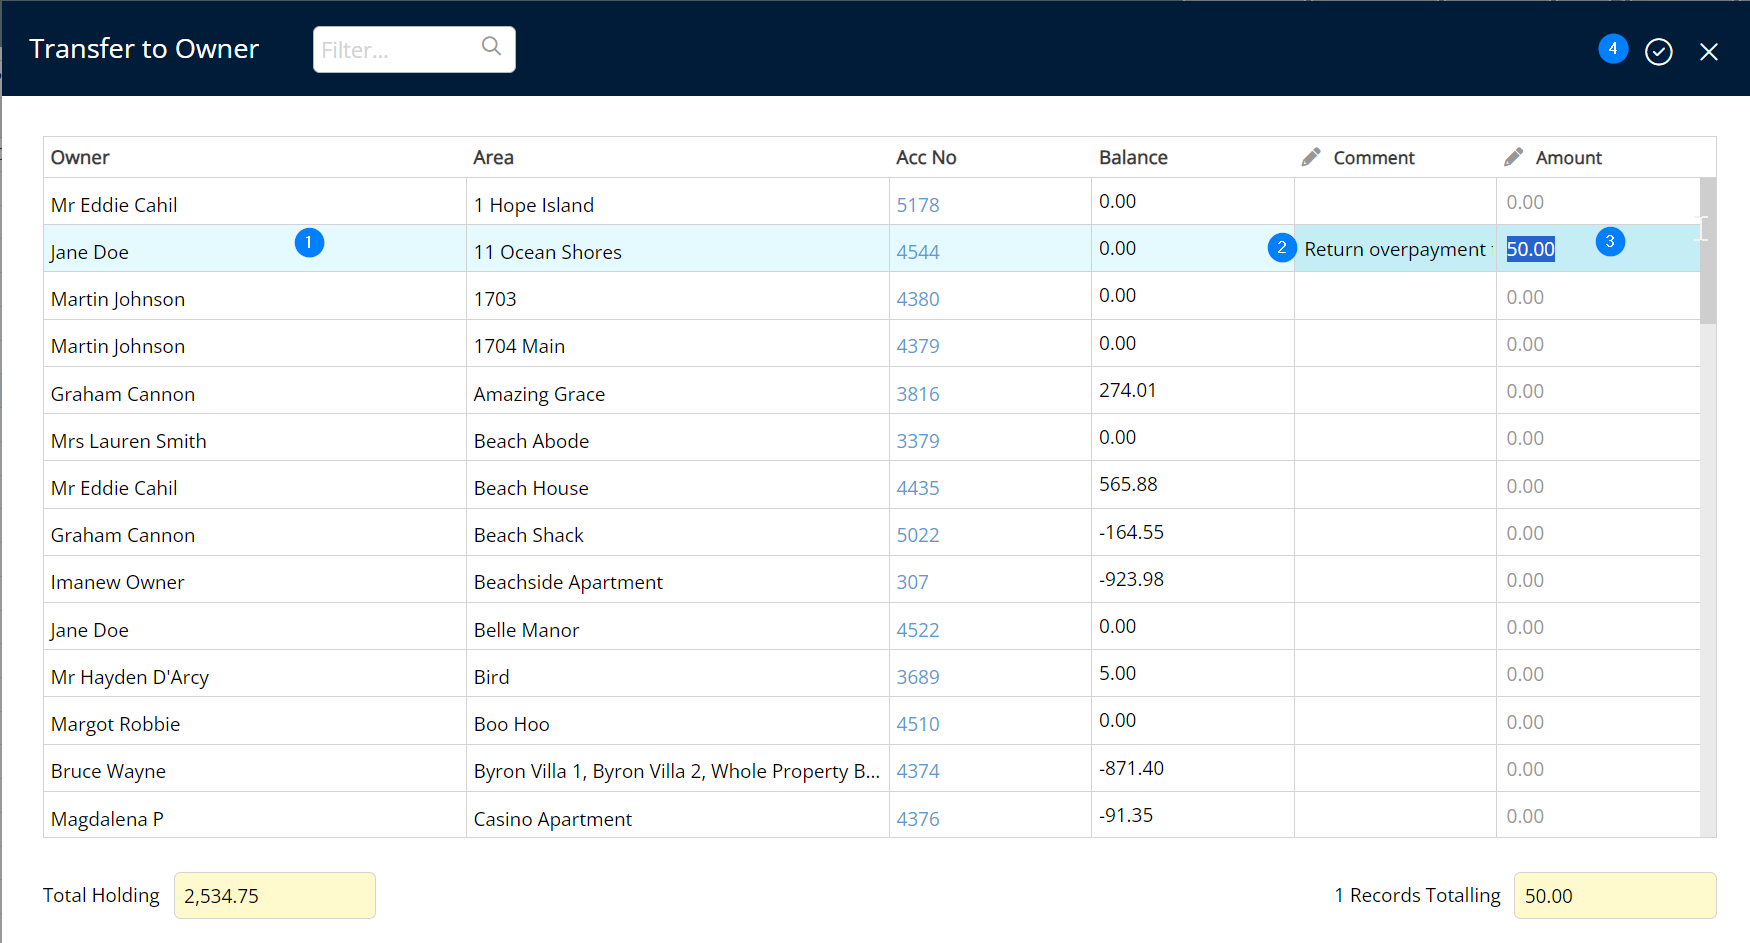This screenshot has width=1750, height=943.
Task: Click the amount cell for Beach House
Action: click(1596, 486)
